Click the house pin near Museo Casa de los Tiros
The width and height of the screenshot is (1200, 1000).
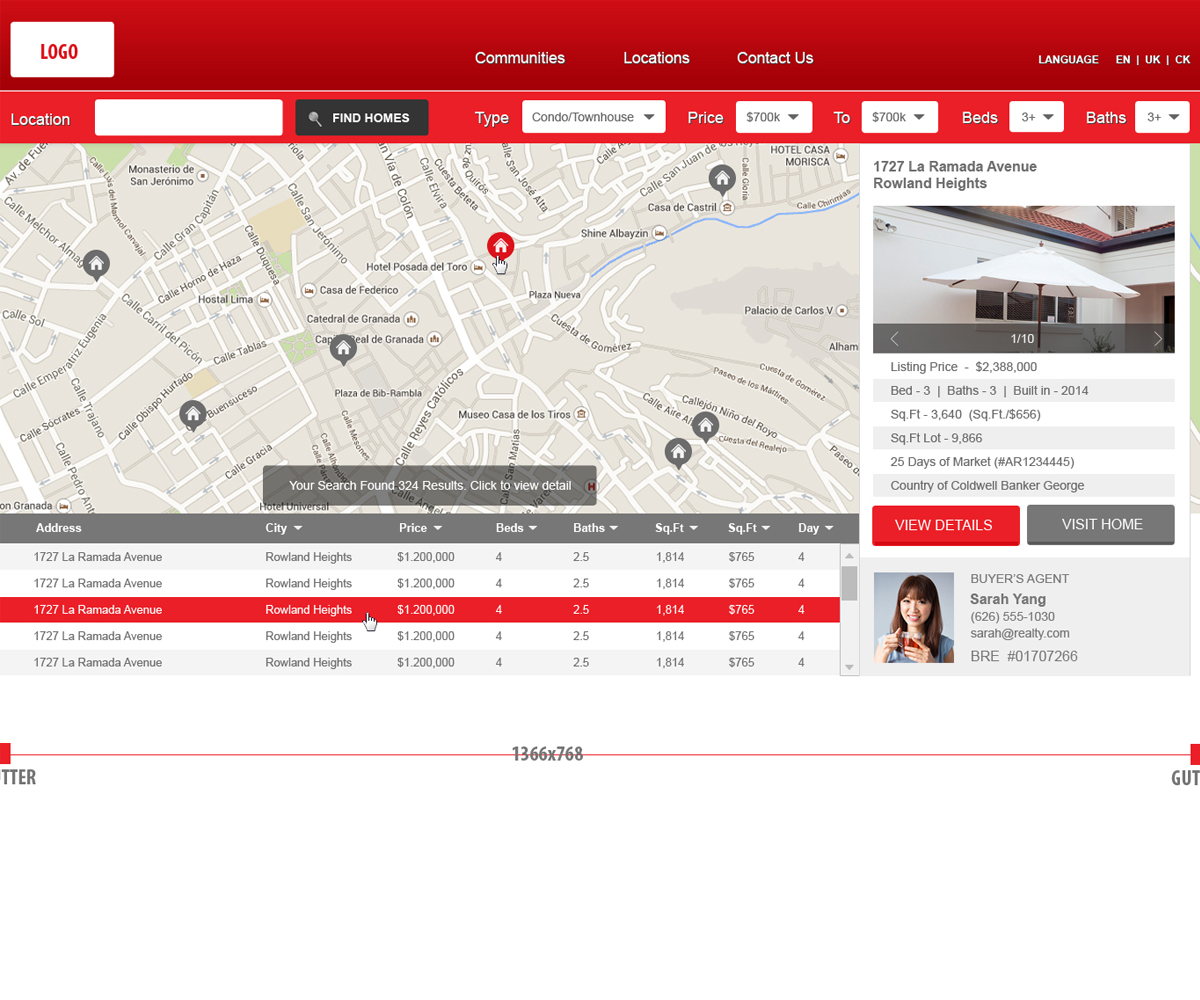pos(705,426)
